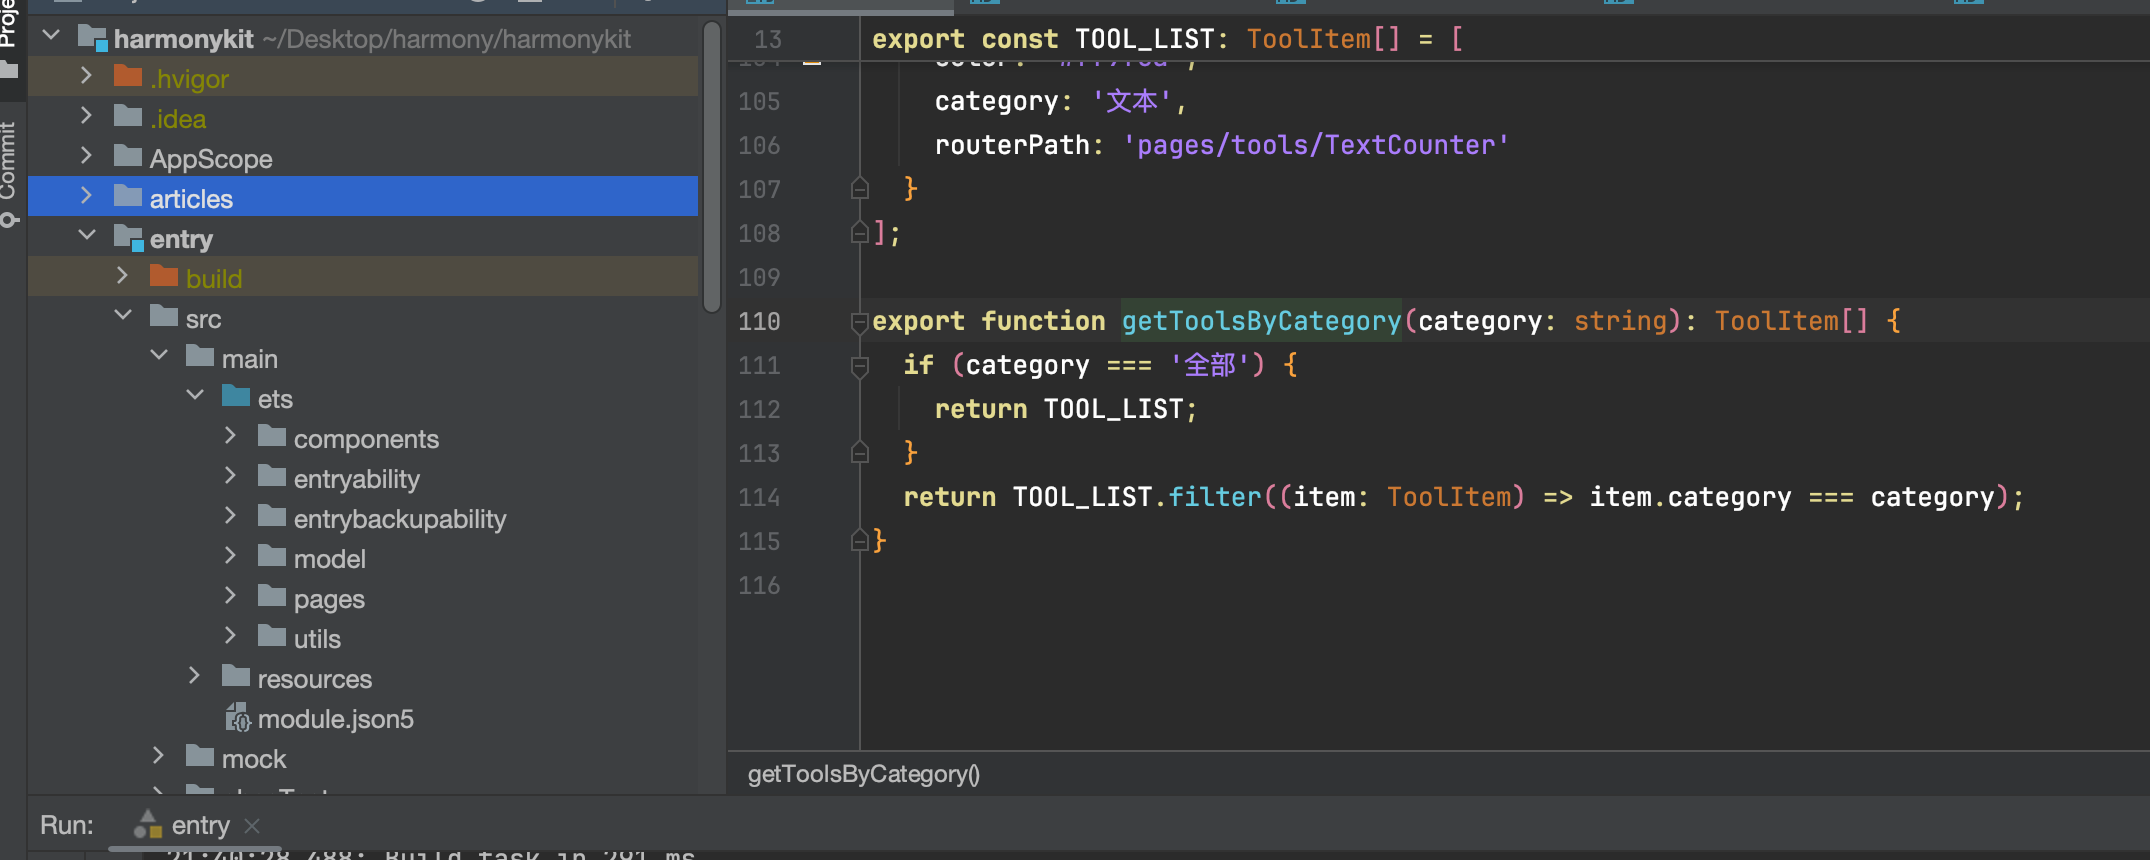Click getToolsByCategory() in the breadcrumb bar
Image resolution: width=2150 pixels, height=860 pixels.
click(864, 774)
